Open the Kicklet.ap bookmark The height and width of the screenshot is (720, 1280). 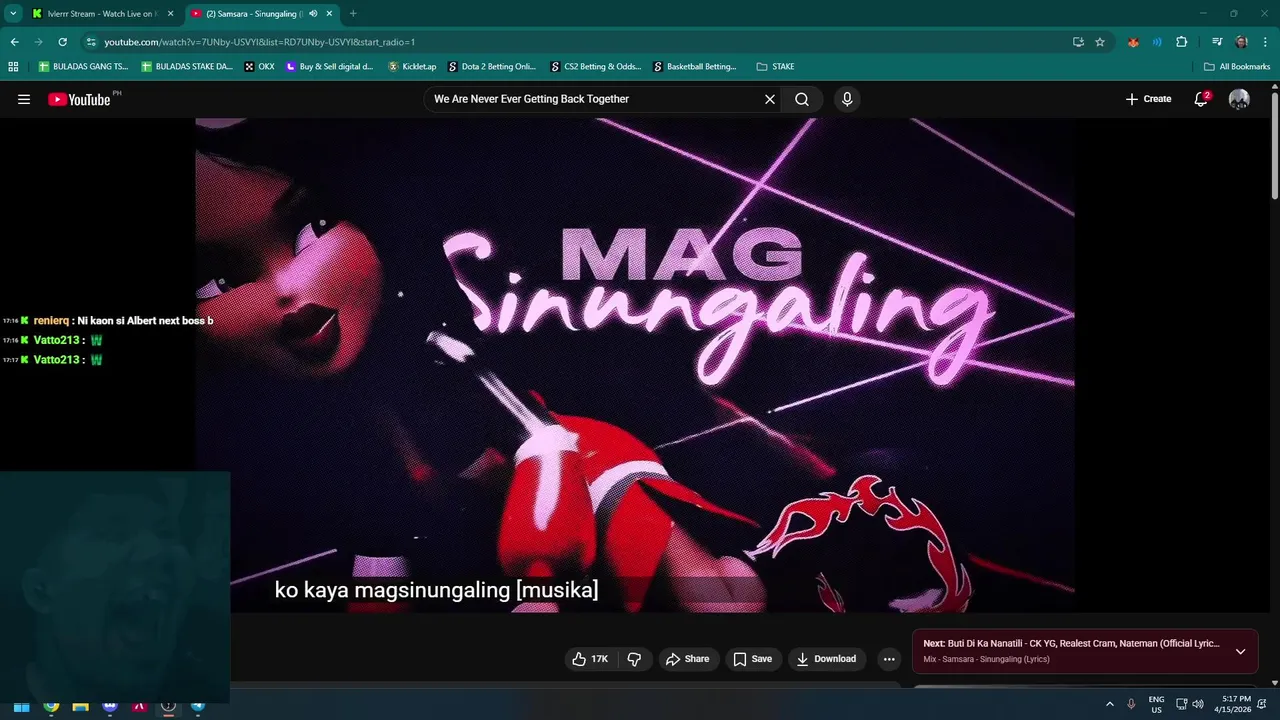pyautogui.click(x=413, y=67)
